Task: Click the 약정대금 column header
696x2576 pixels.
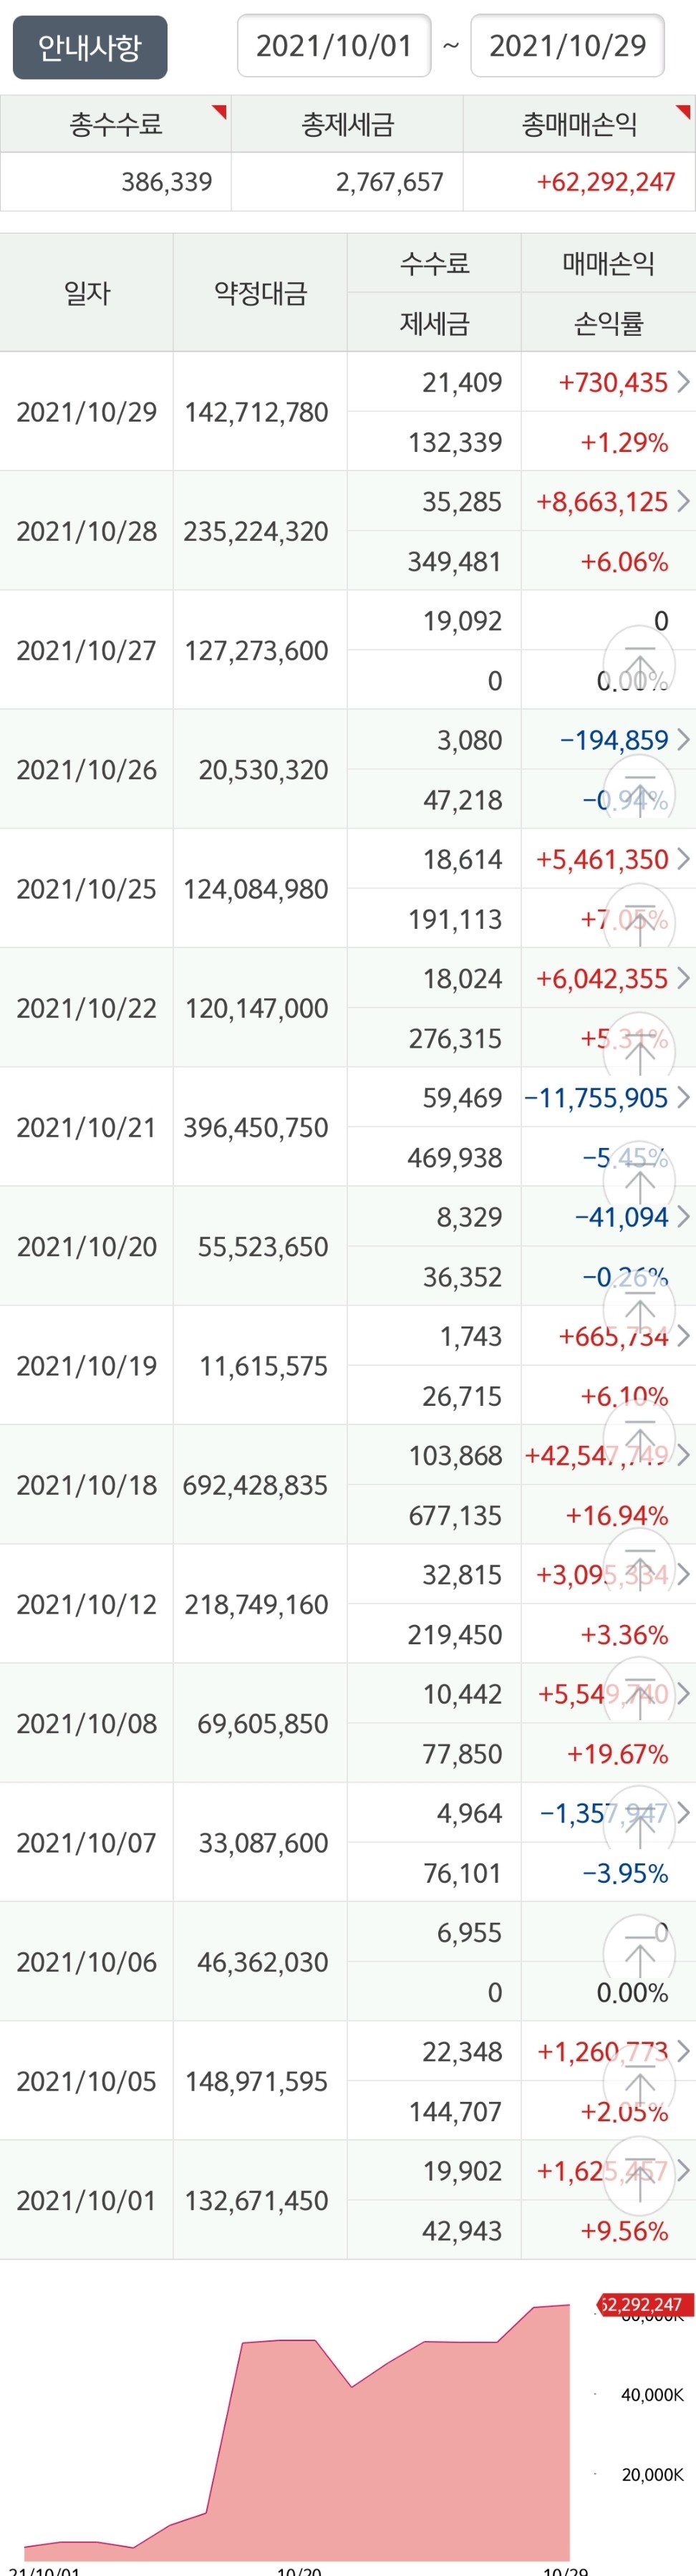Action: [x=261, y=293]
